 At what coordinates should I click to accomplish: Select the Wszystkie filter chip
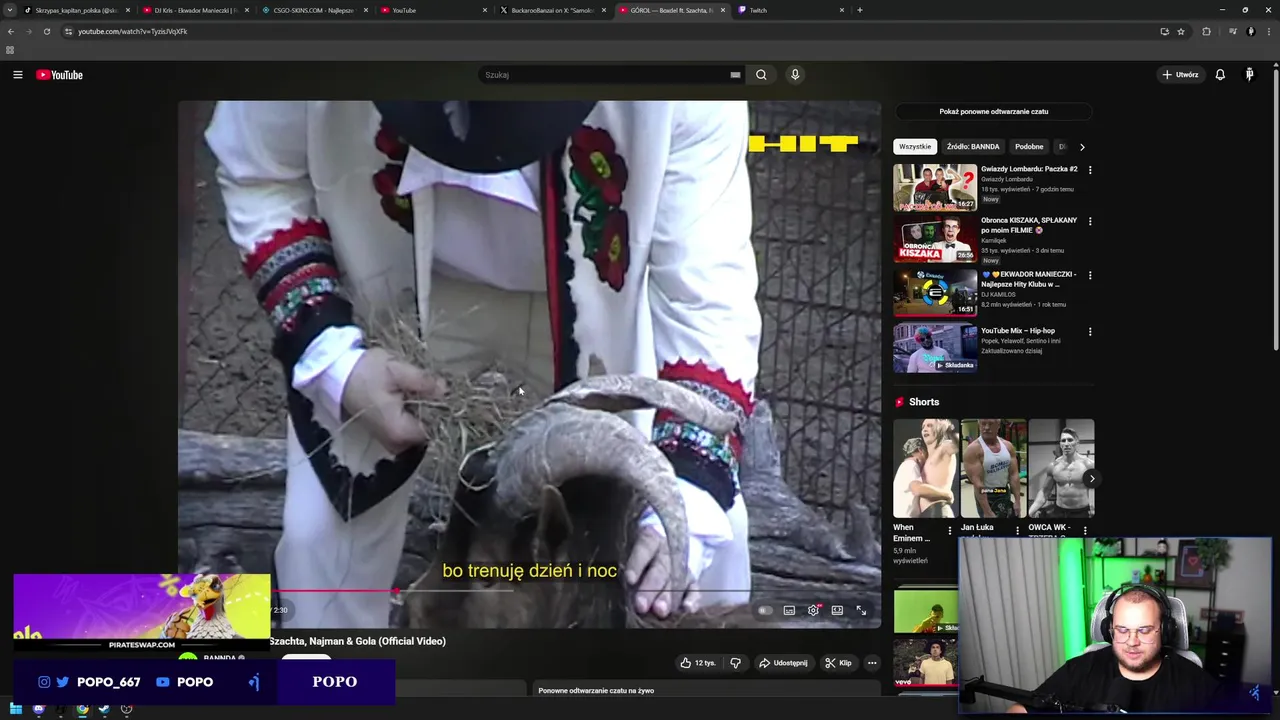coord(914,147)
